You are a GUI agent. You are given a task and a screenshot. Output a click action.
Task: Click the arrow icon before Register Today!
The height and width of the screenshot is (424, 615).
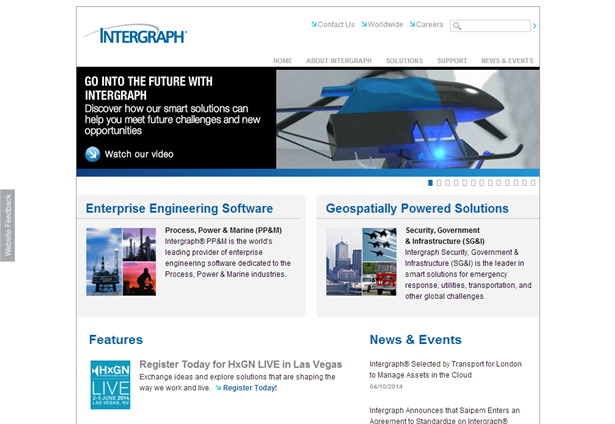tap(218, 388)
